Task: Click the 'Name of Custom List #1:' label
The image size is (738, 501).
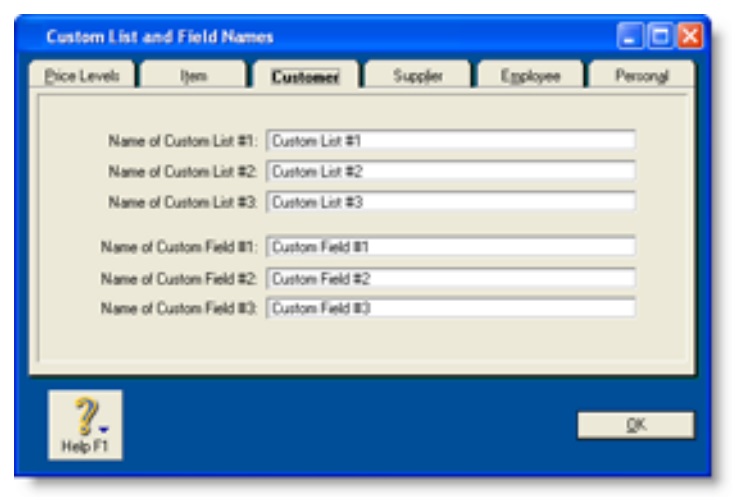Action: tap(183, 141)
